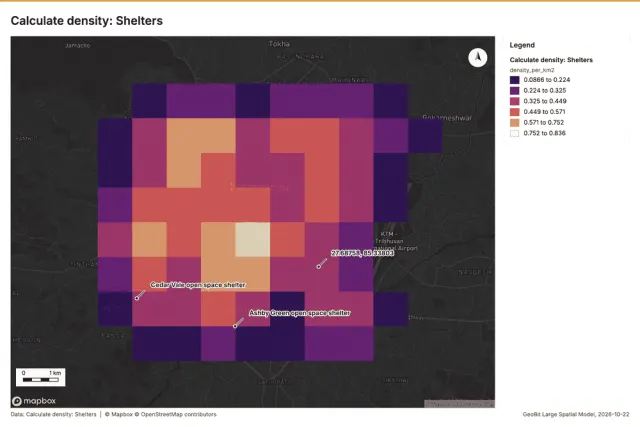The image size is (640, 427).
Task: Click the 0.449 to 0.571 legend swatch
Action: [514, 112]
